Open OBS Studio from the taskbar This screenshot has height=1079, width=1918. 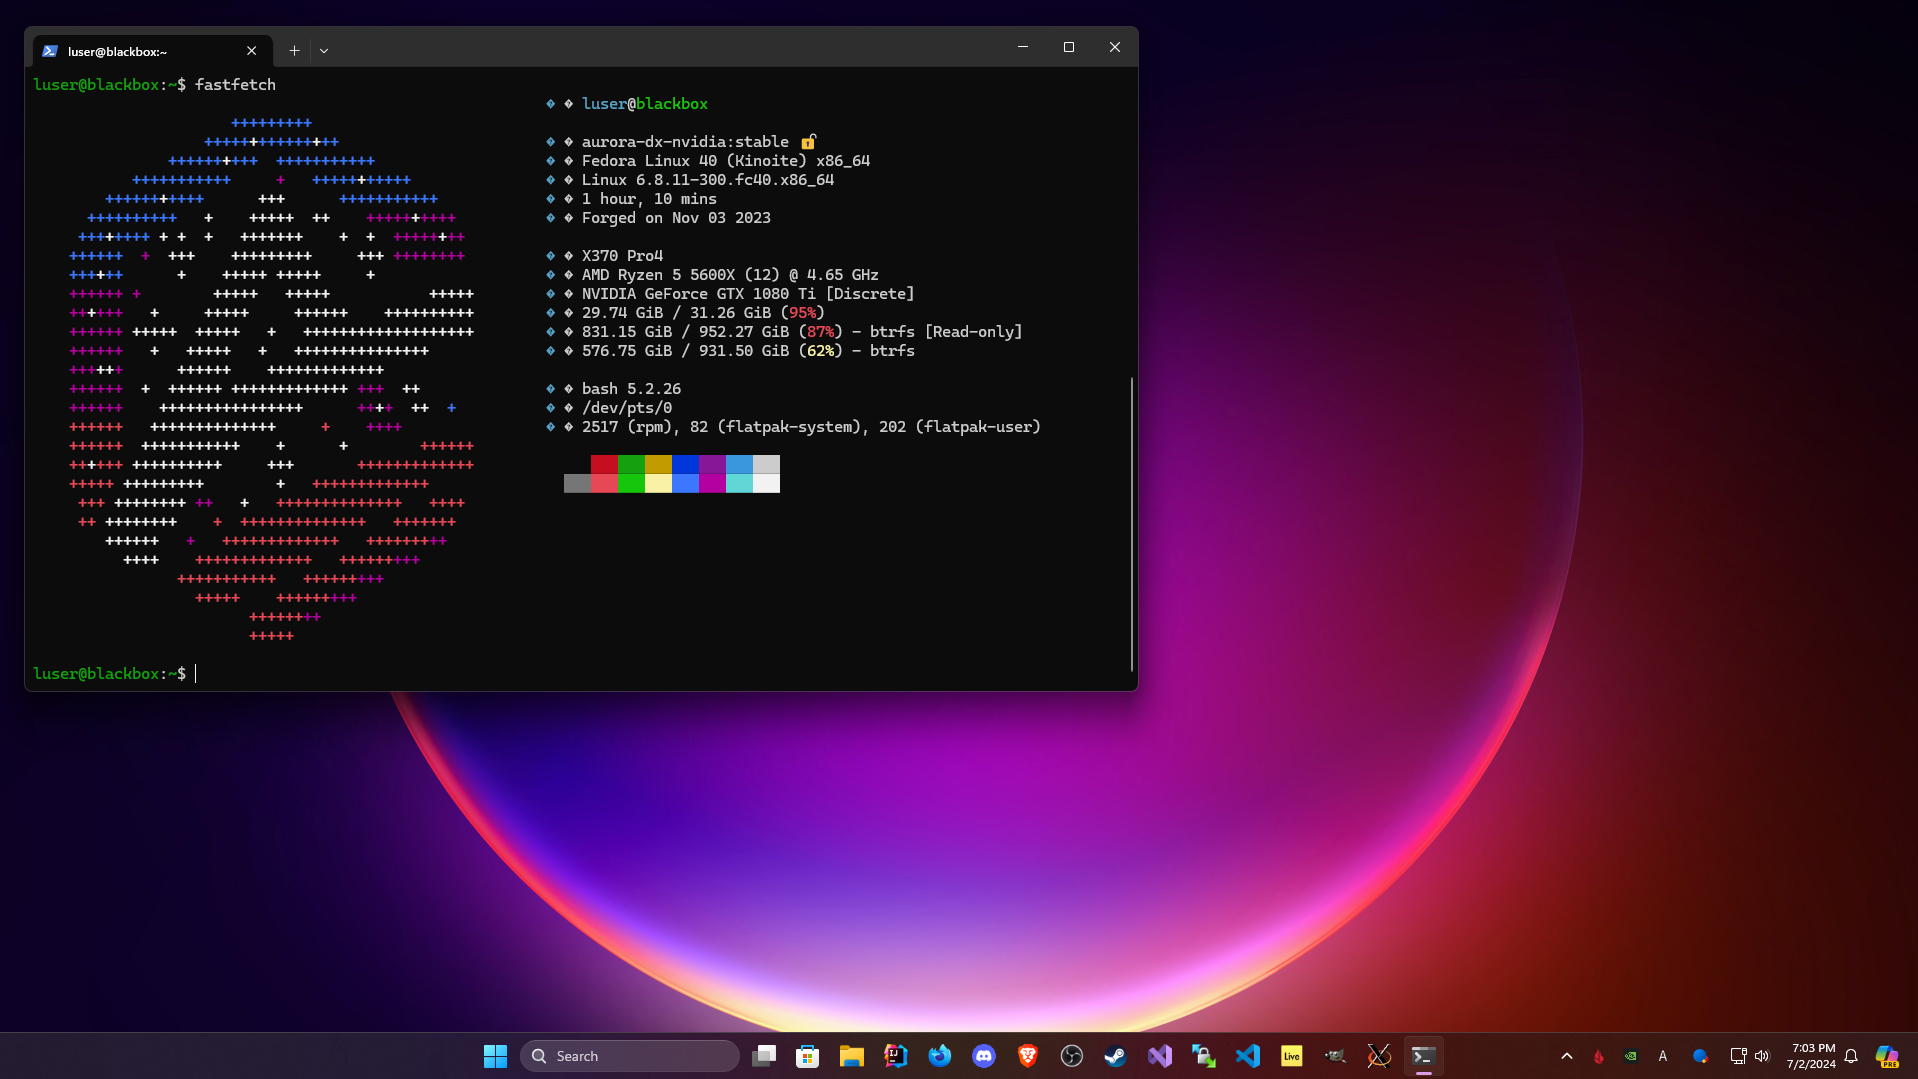tap(1071, 1056)
